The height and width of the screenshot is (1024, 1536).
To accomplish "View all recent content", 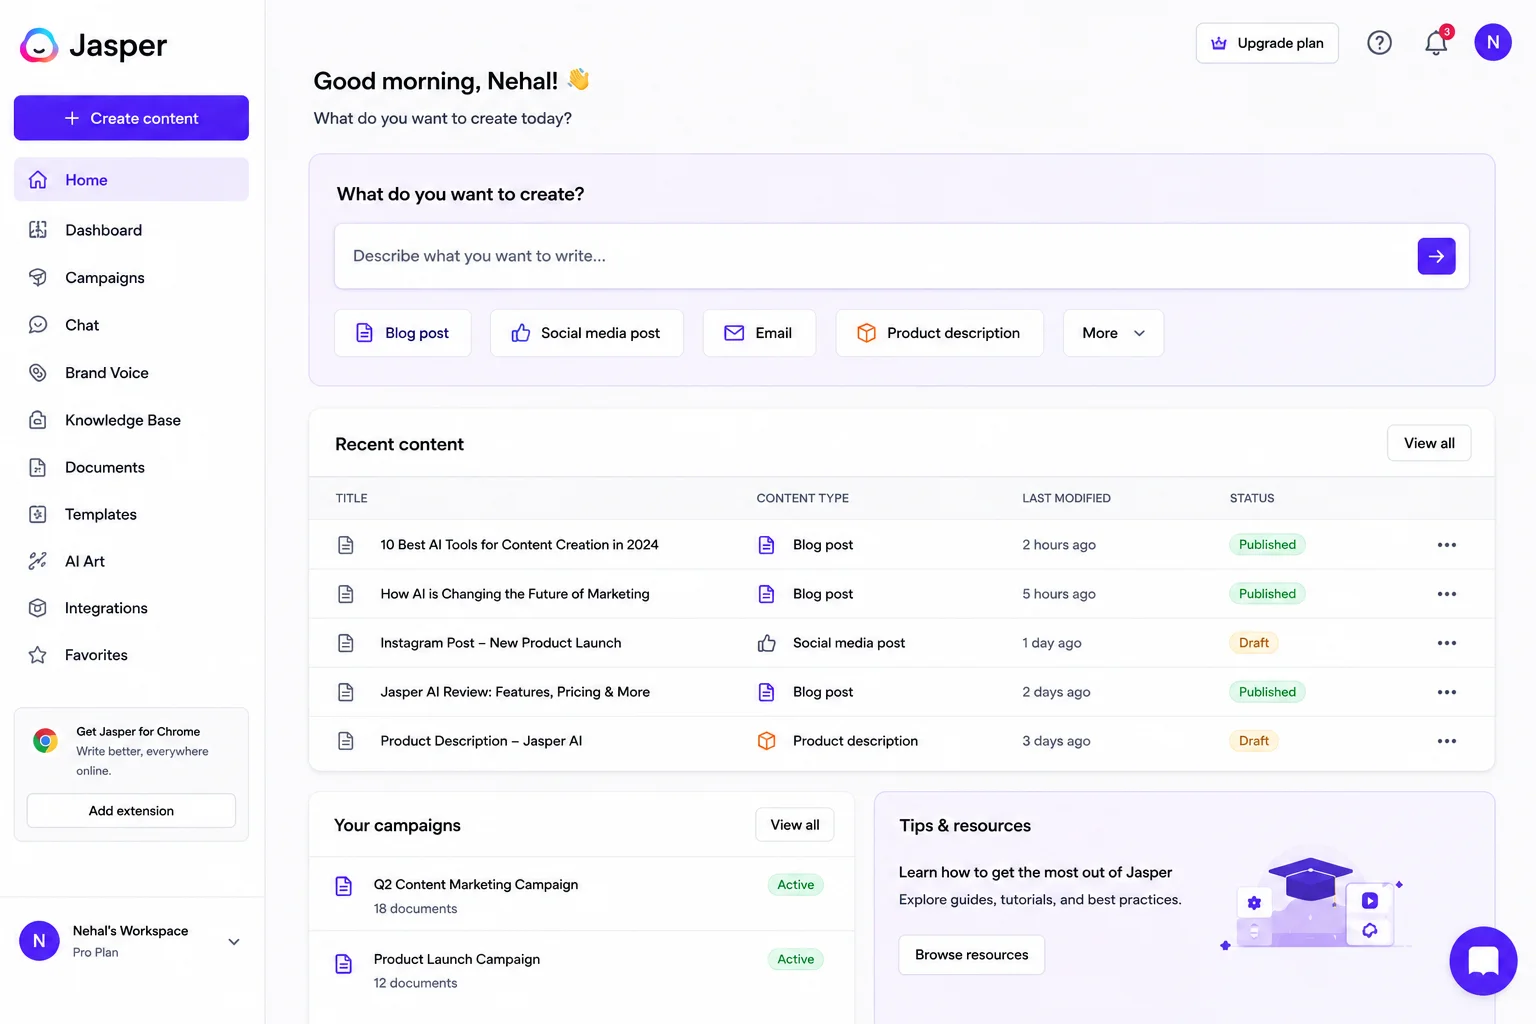I will point(1429,443).
